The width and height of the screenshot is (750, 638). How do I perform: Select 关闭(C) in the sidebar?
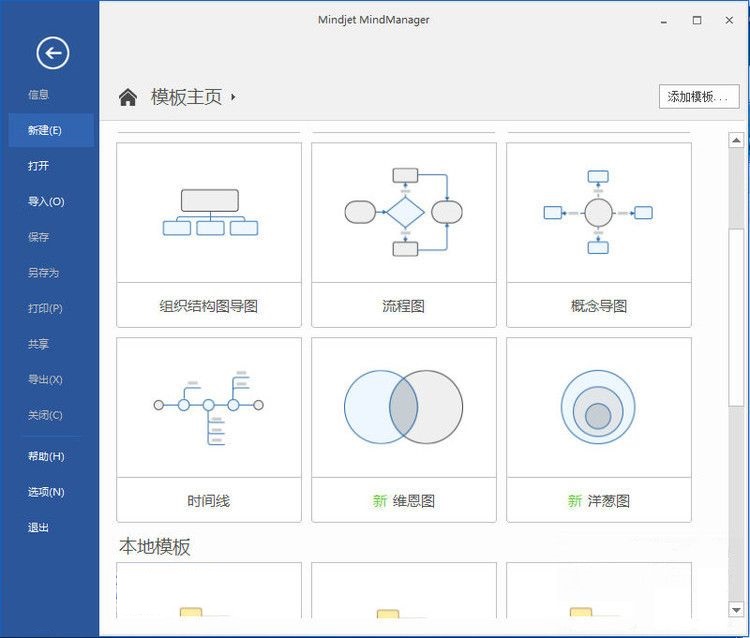pos(45,415)
